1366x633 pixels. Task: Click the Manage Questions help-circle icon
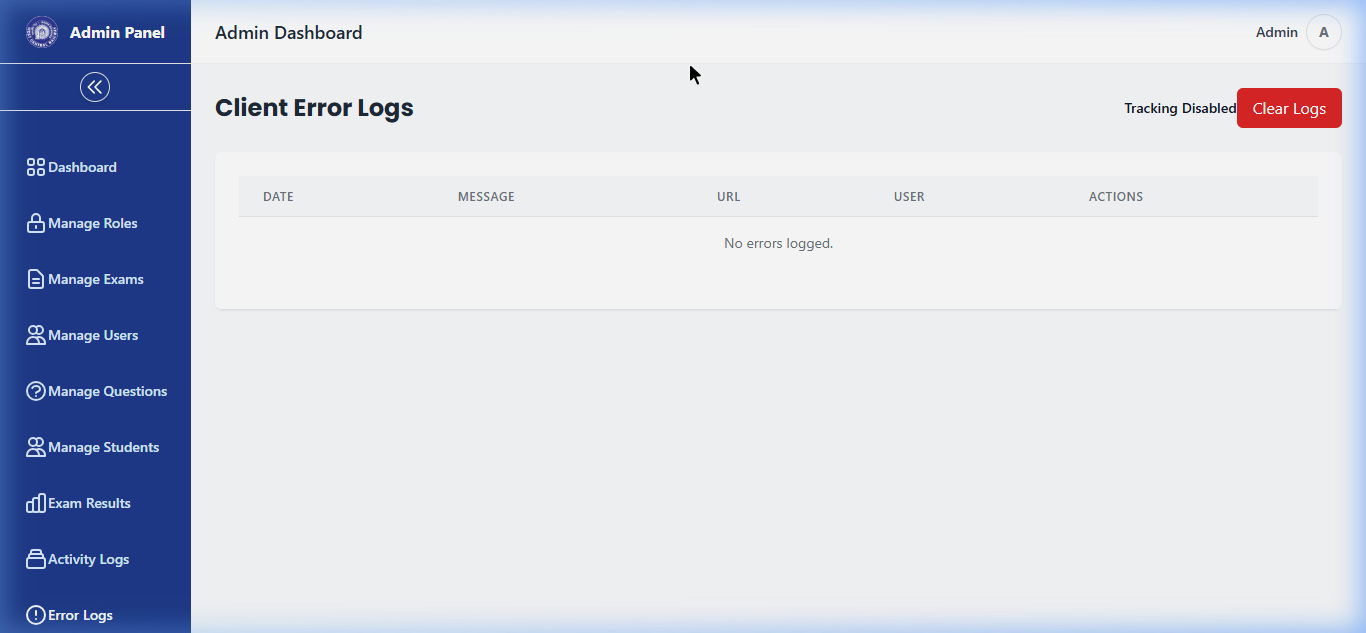36,391
